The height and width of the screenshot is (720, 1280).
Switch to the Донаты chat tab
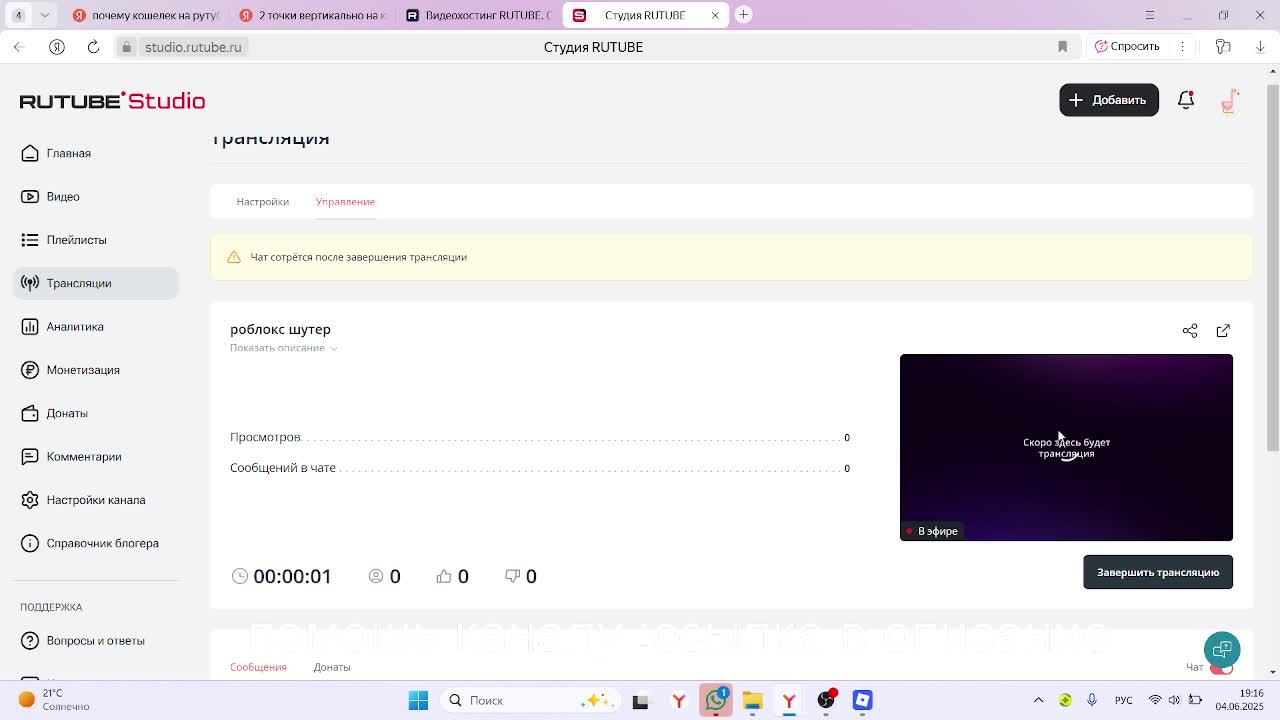pyautogui.click(x=332, y=667)
